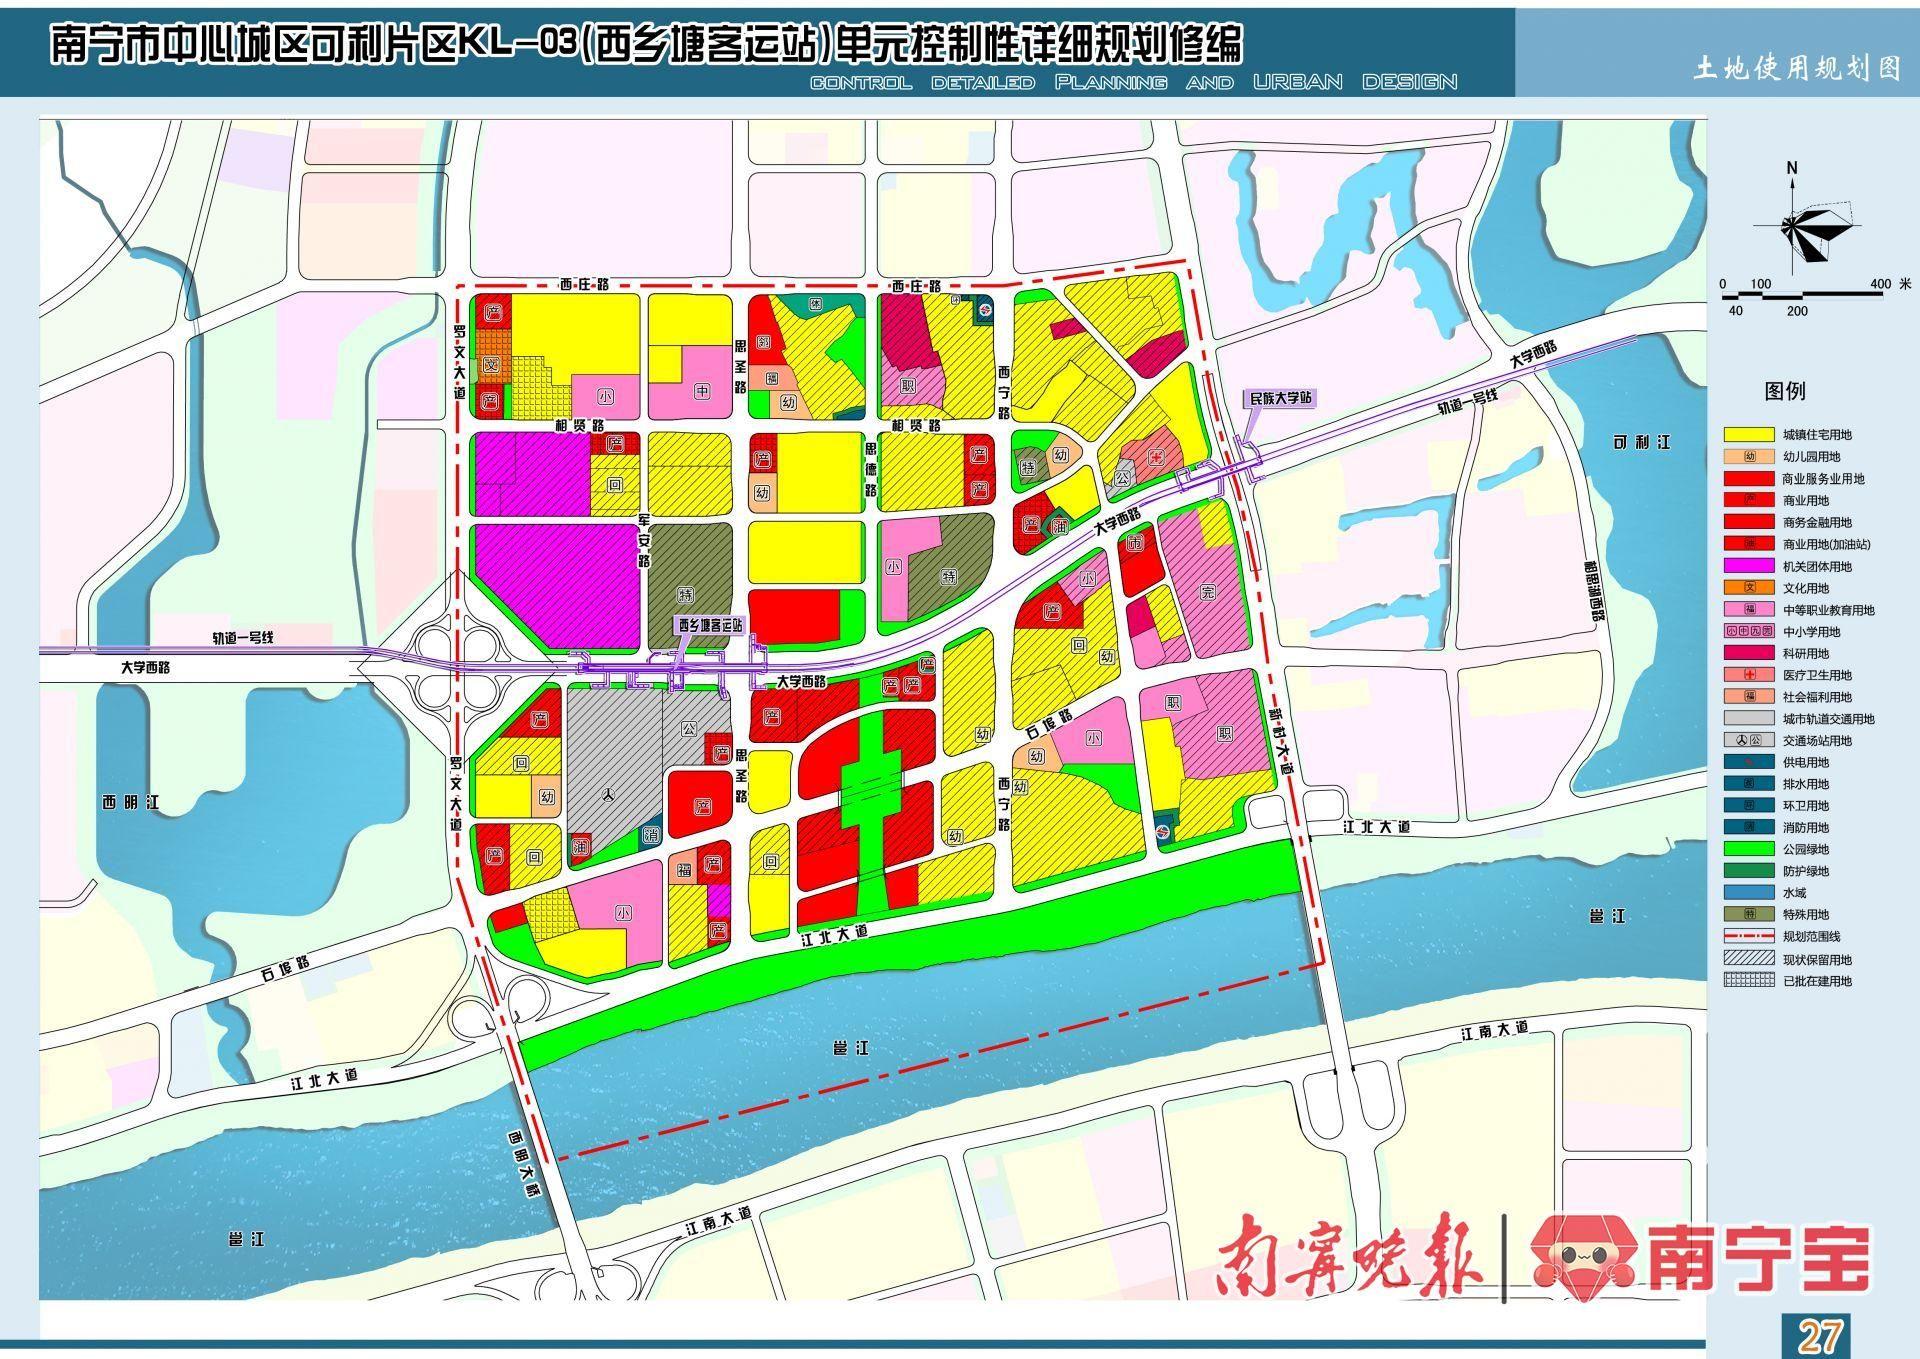Click the 体 sports parcel symbol near 西庄路
The image size is (1920, 1359).
click(x=816, y=304)
